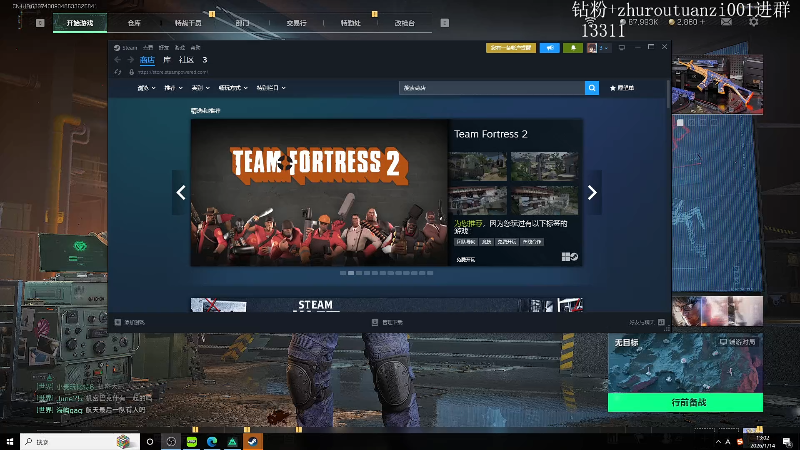Open the Steam announcements megaphone button

point(549,47)
